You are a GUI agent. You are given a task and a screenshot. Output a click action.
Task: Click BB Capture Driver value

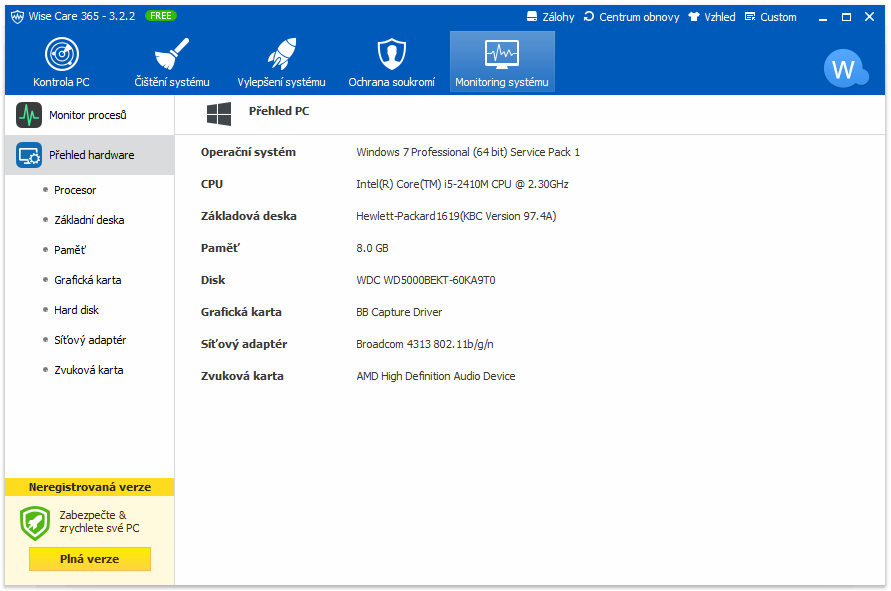(x=399, y=312)
